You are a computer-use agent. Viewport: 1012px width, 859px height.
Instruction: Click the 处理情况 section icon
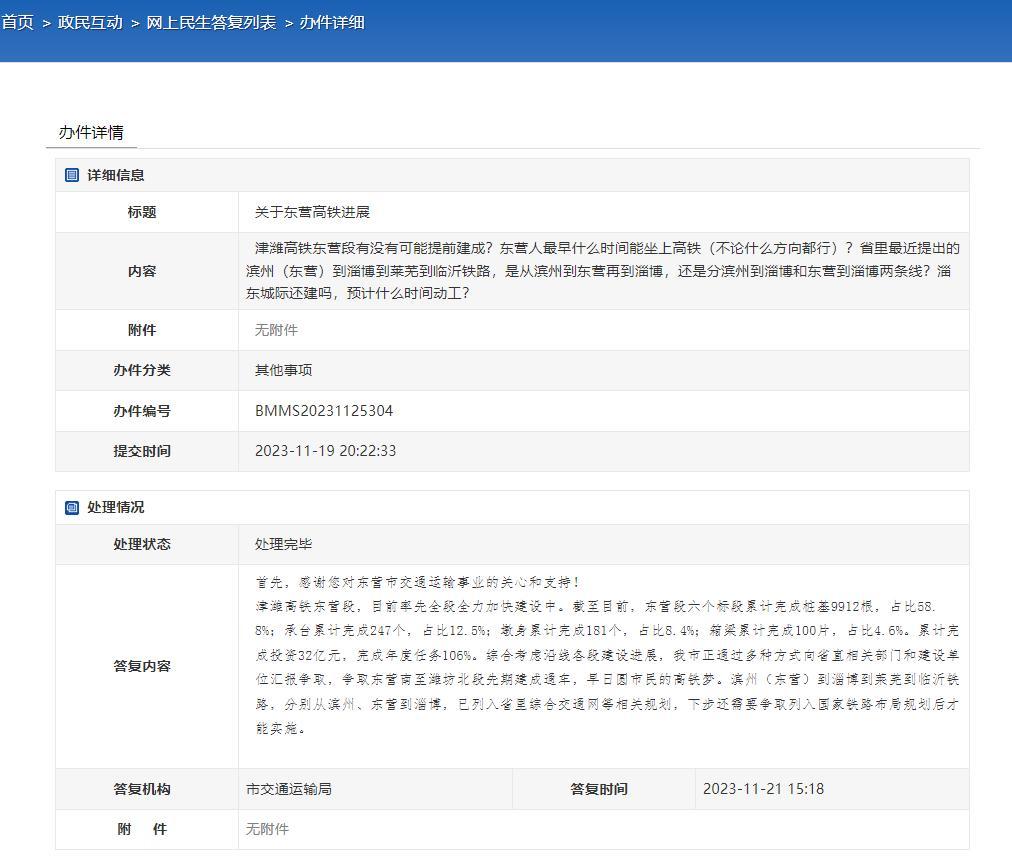tap(72, 507)
